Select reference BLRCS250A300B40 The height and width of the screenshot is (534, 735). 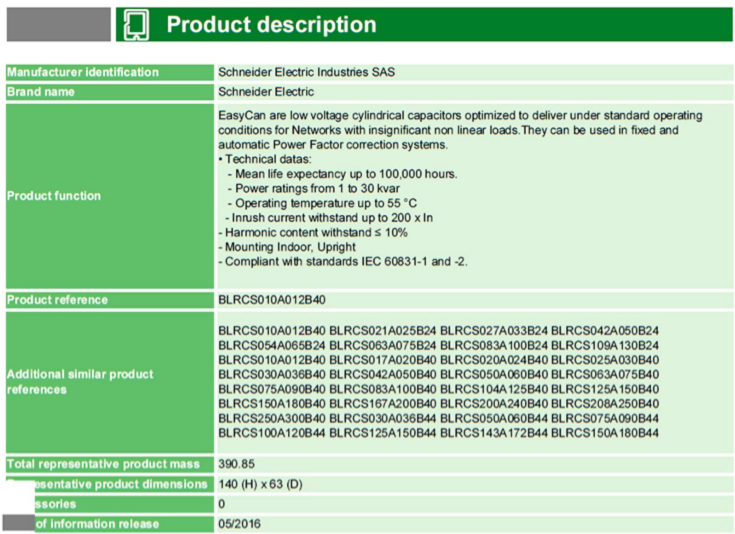(x=272, y=418)
